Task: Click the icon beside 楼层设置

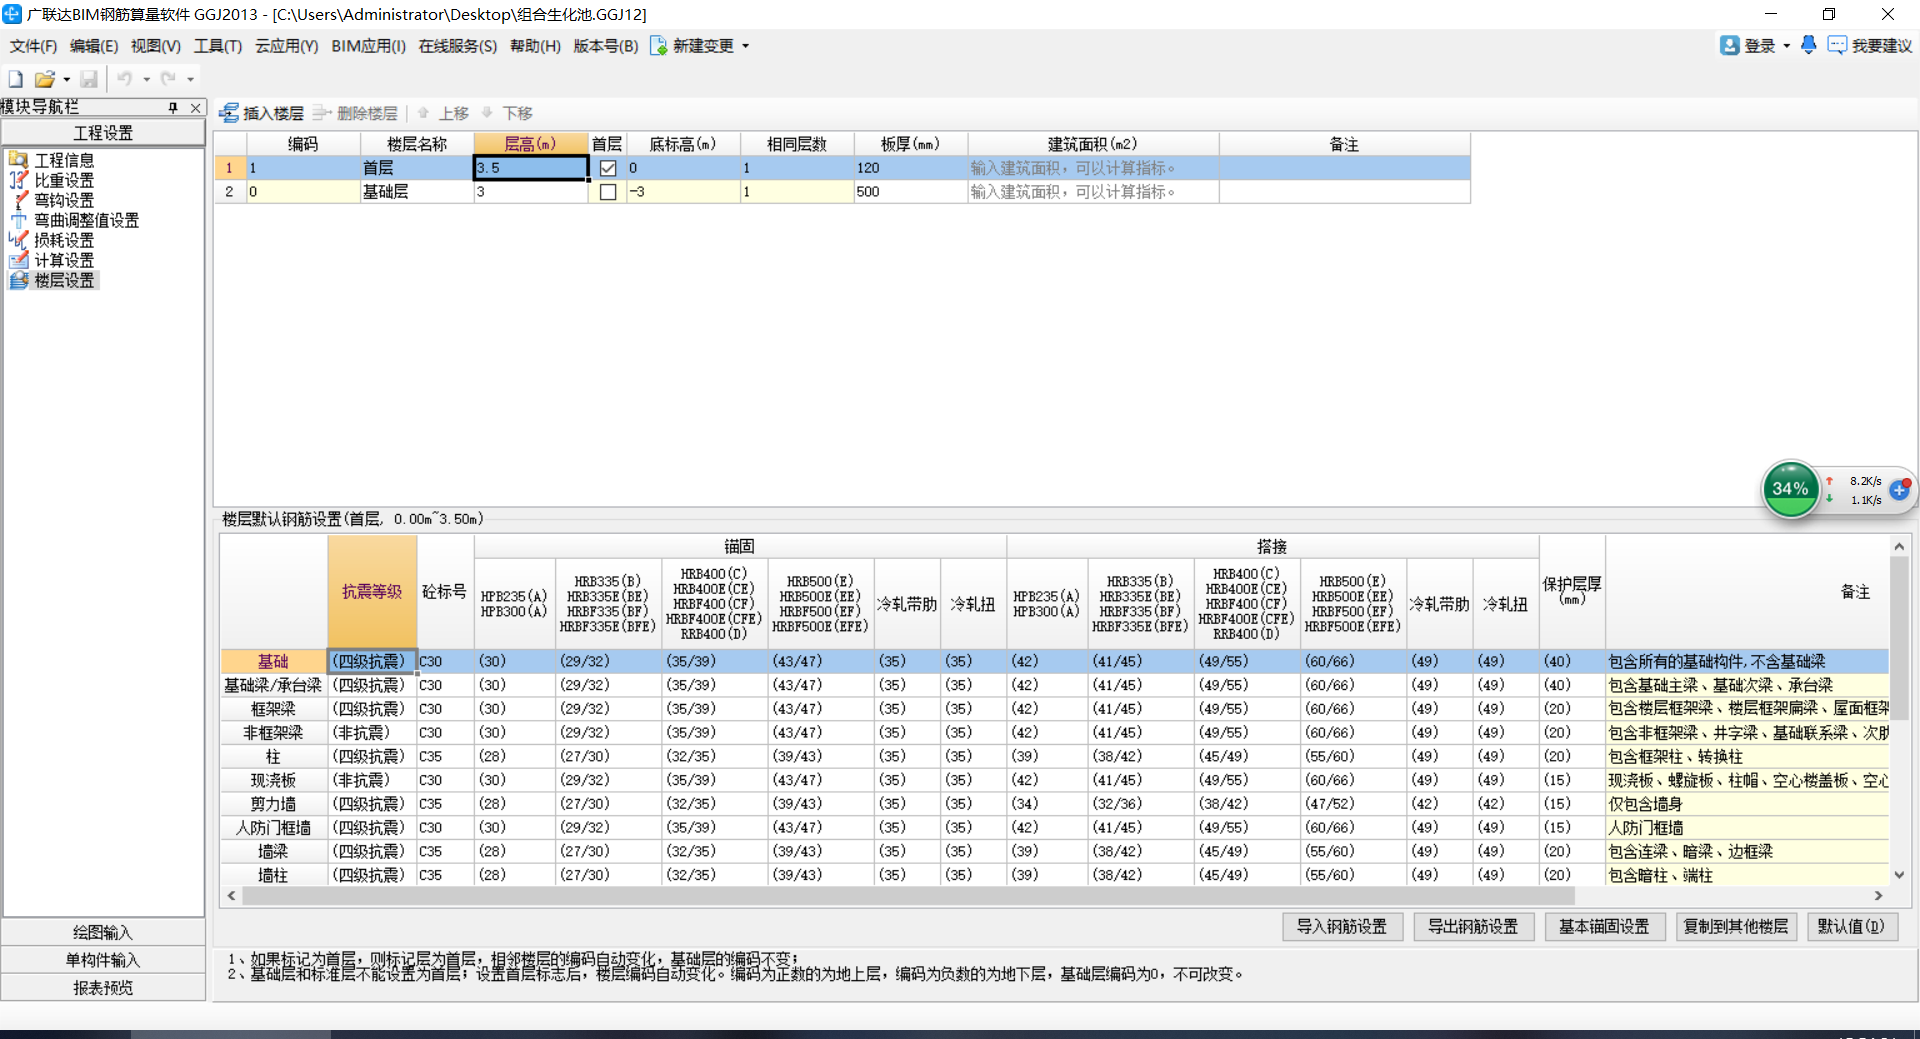Action: coord(18,280)
